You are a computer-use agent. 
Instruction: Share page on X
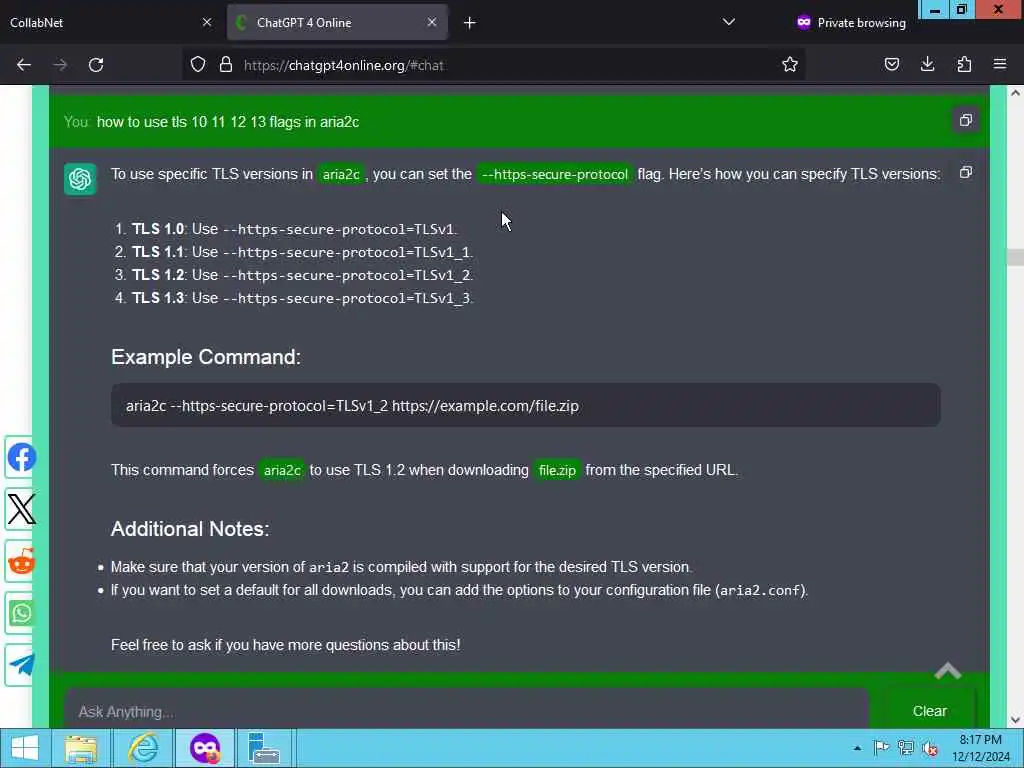21,509
